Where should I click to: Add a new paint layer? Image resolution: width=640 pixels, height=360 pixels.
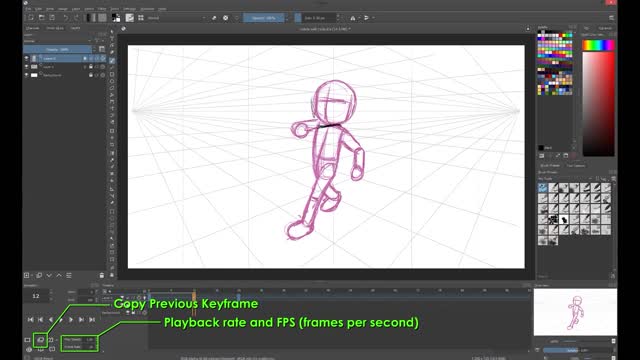tap(27, 276)
